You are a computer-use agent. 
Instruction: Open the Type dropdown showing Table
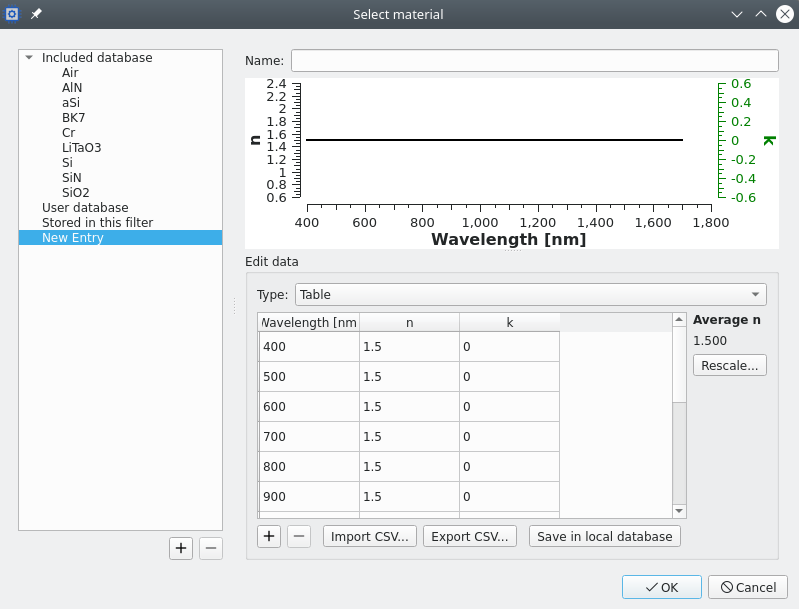[x=530, y=295]
